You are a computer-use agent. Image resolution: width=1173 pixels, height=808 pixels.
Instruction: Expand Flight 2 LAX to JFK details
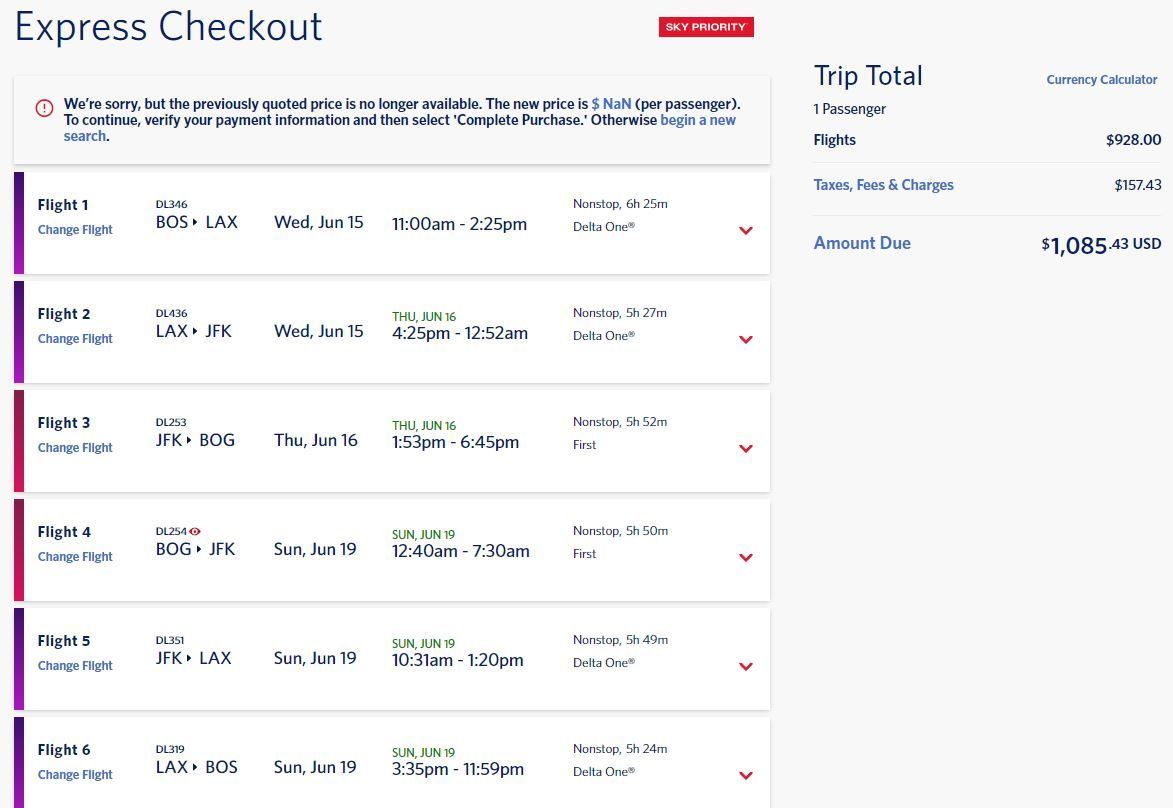pos(746,340)
